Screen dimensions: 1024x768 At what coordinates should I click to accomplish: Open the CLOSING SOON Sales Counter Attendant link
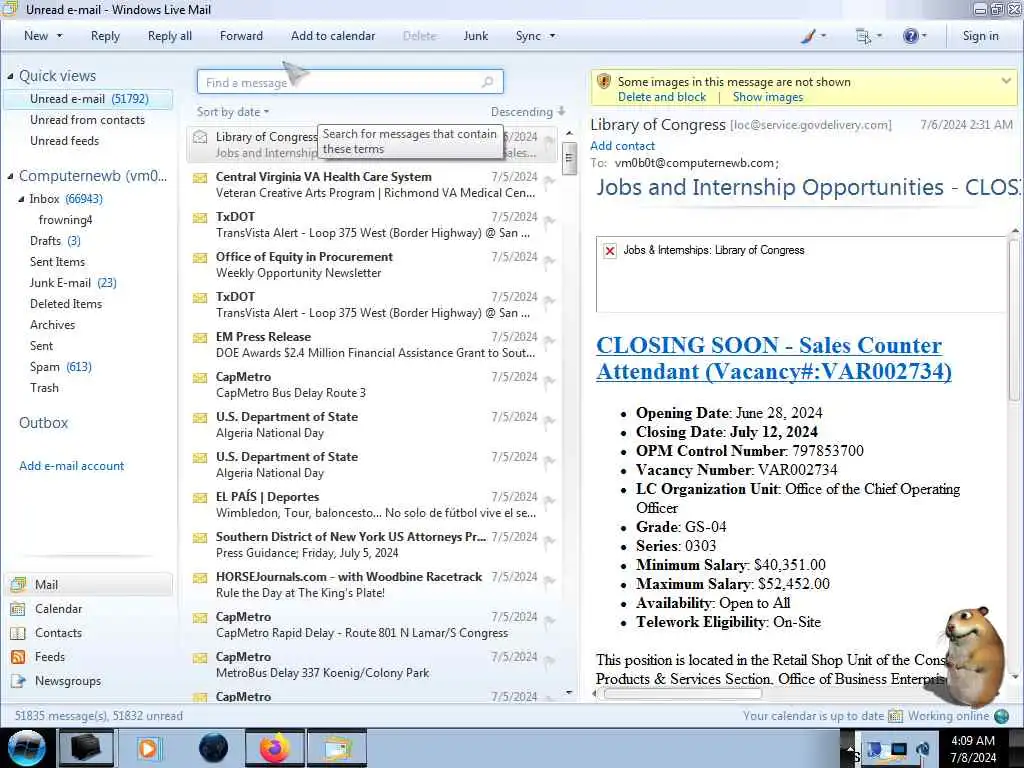point(774,359)
